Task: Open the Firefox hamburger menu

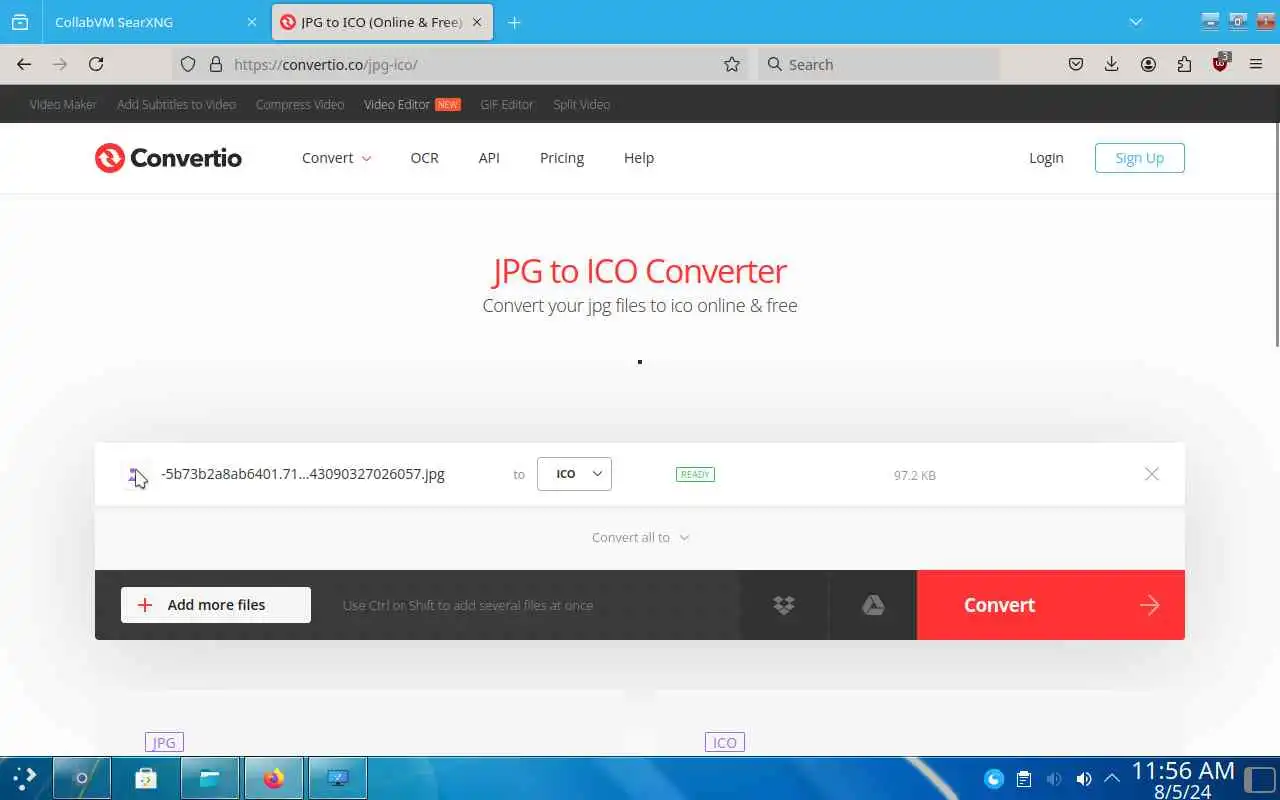Action: pyautogui.click(x=1256, y=64)
